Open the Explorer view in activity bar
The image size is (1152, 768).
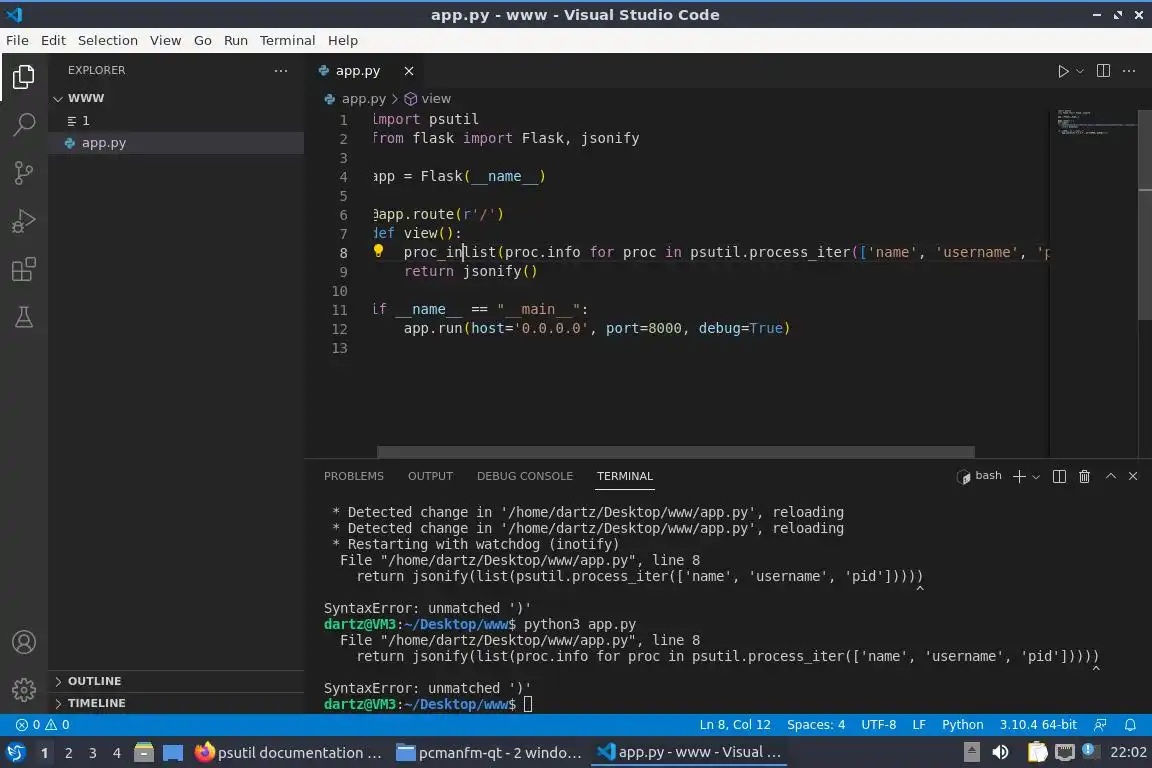pos(24,76)
